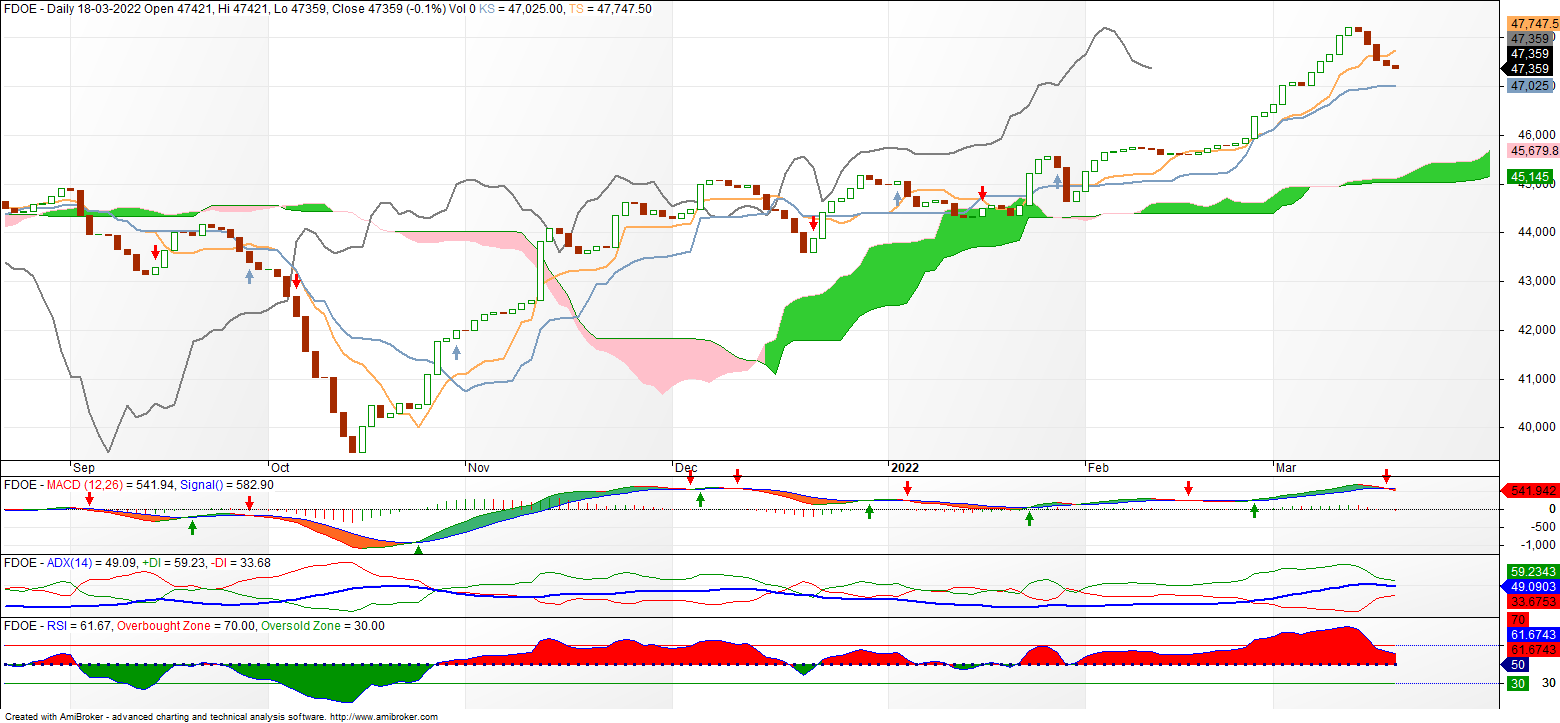
Task: Select the Sep month marker on time axis
Action: 84,468
